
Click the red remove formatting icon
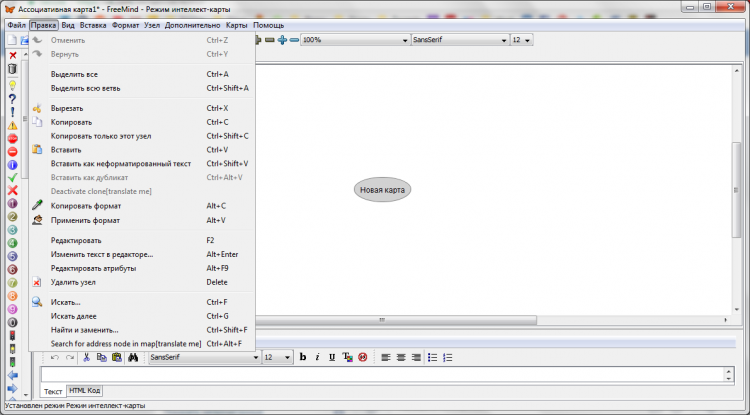363,357
